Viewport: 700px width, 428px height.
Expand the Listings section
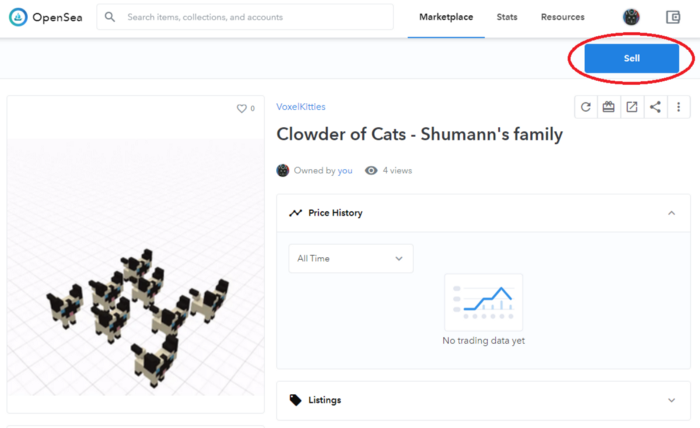pyautogui.click(x=671, y=400)
